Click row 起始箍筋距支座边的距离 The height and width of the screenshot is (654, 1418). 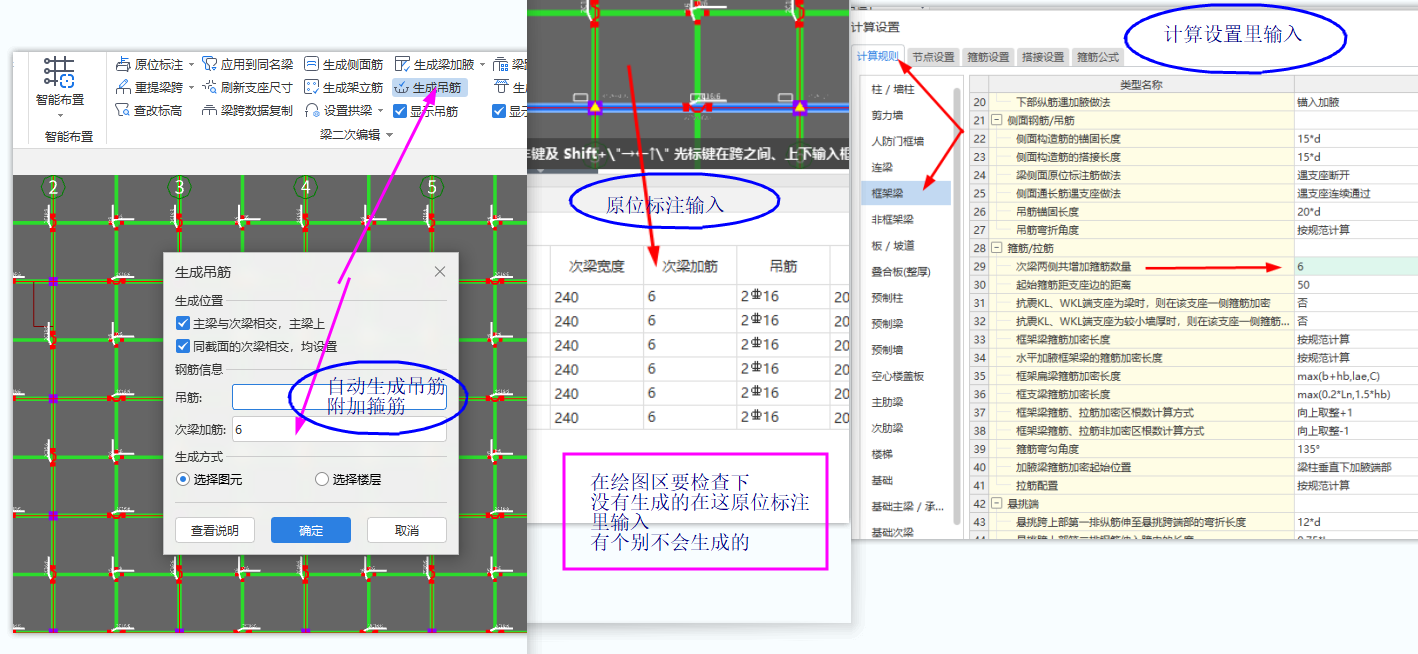click(1141, 285)
